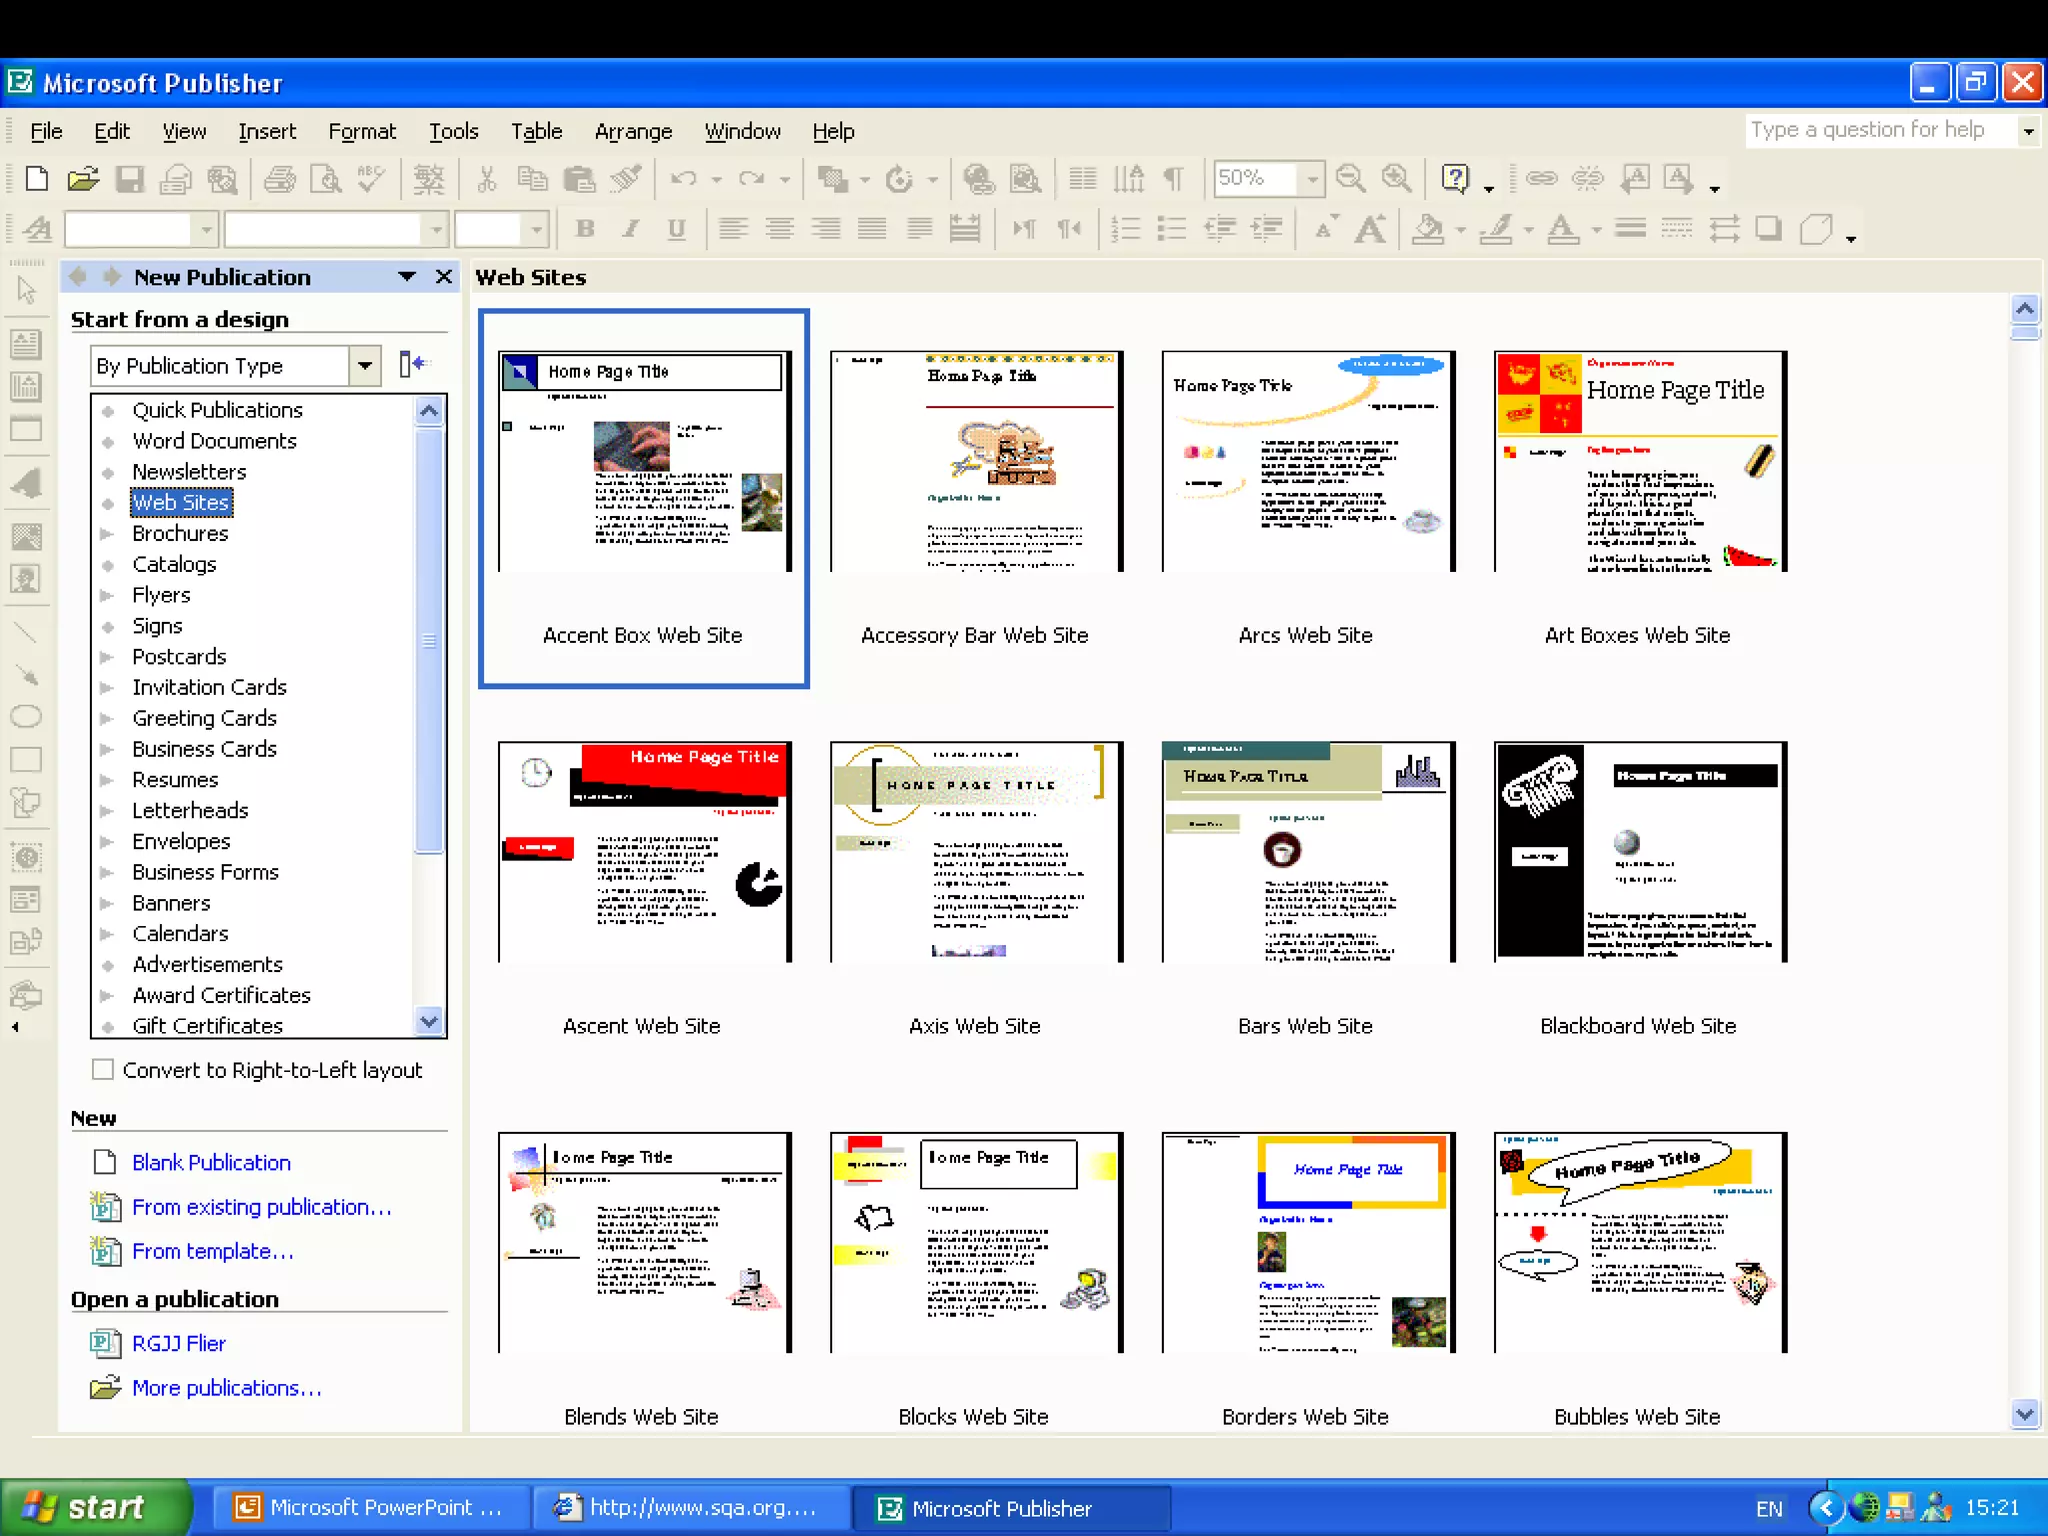Click the New blank document toolbar icon
Image resolution: width=2048 pixels, height=1536 pixels.
[x=37, y=179]
